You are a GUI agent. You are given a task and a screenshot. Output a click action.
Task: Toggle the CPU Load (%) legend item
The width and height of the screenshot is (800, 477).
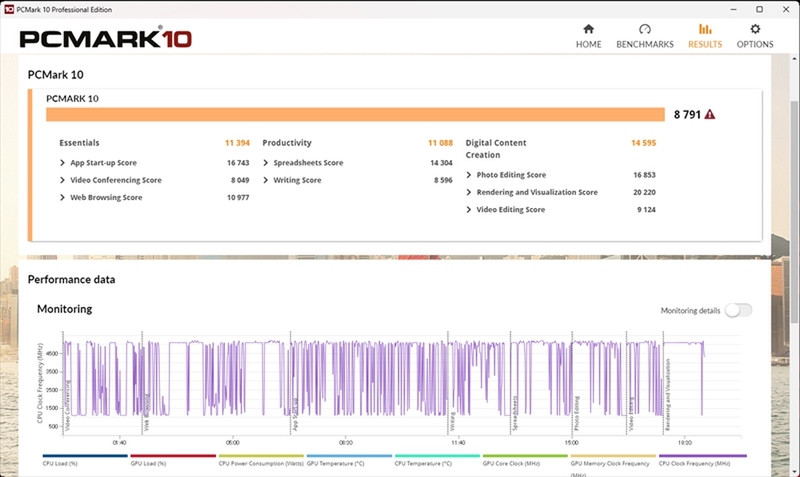pyautogui.click(x=60, y=464)
